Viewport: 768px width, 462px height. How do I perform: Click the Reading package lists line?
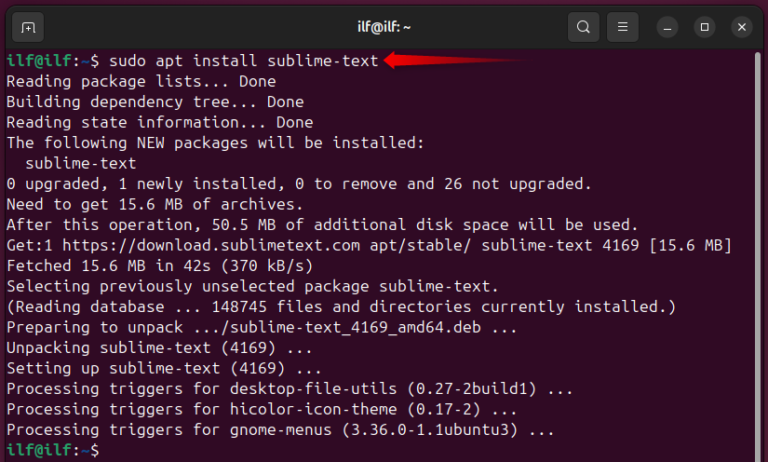point(141,81)
